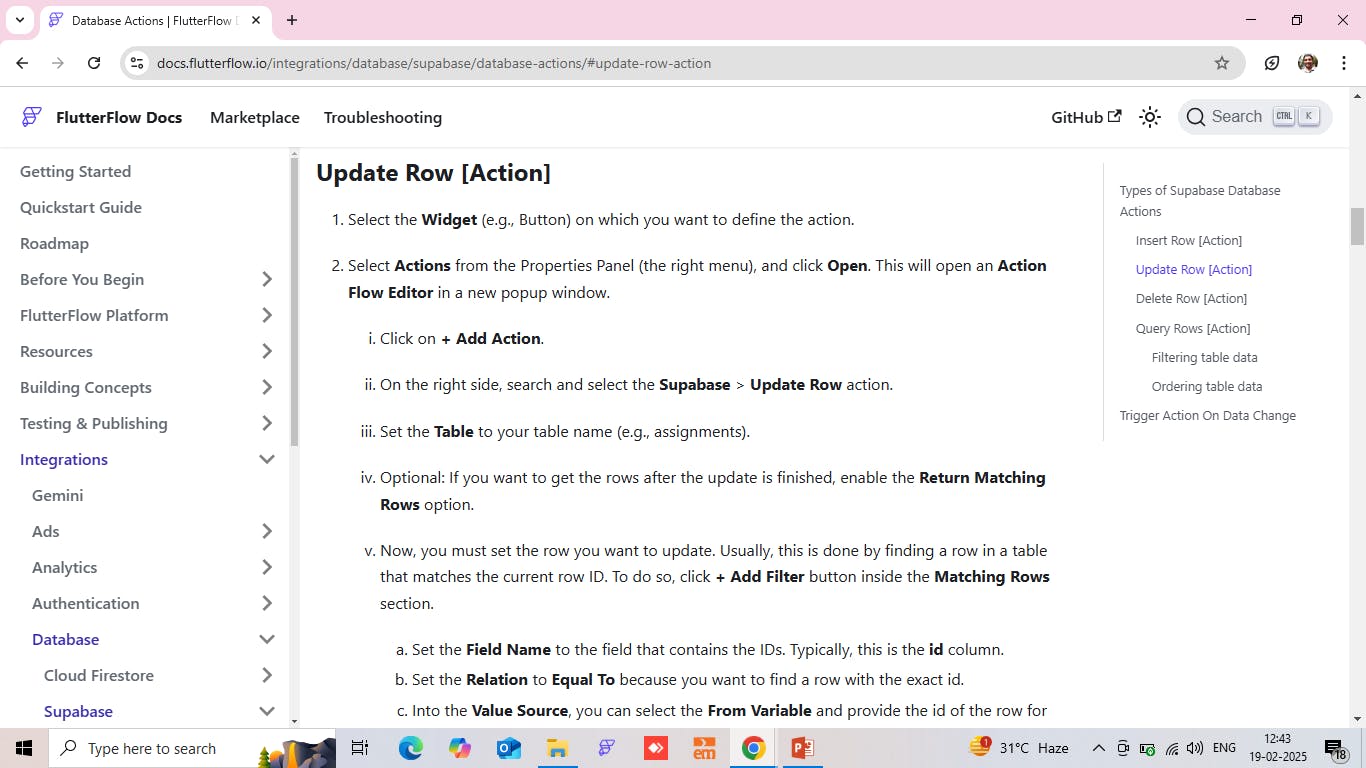Click the FlutterFlow logo icon in navbar
This screenshot has height=768, width=1366.
coord(32,117)
